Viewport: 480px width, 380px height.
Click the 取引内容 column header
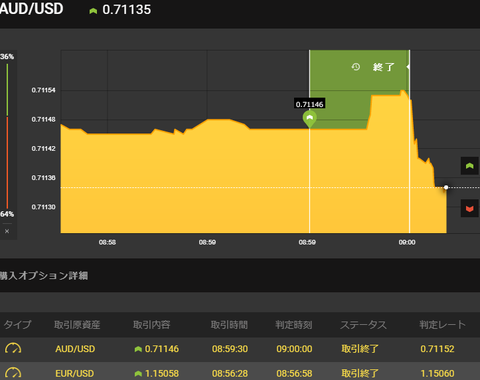152,325
